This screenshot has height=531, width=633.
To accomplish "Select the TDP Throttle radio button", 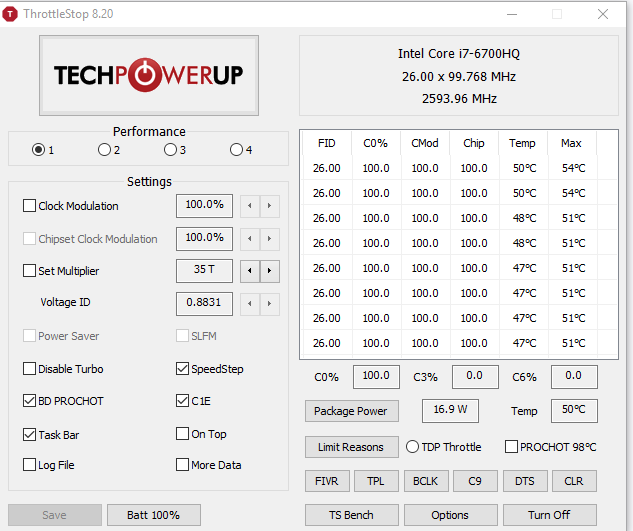I will pos(412,447).
